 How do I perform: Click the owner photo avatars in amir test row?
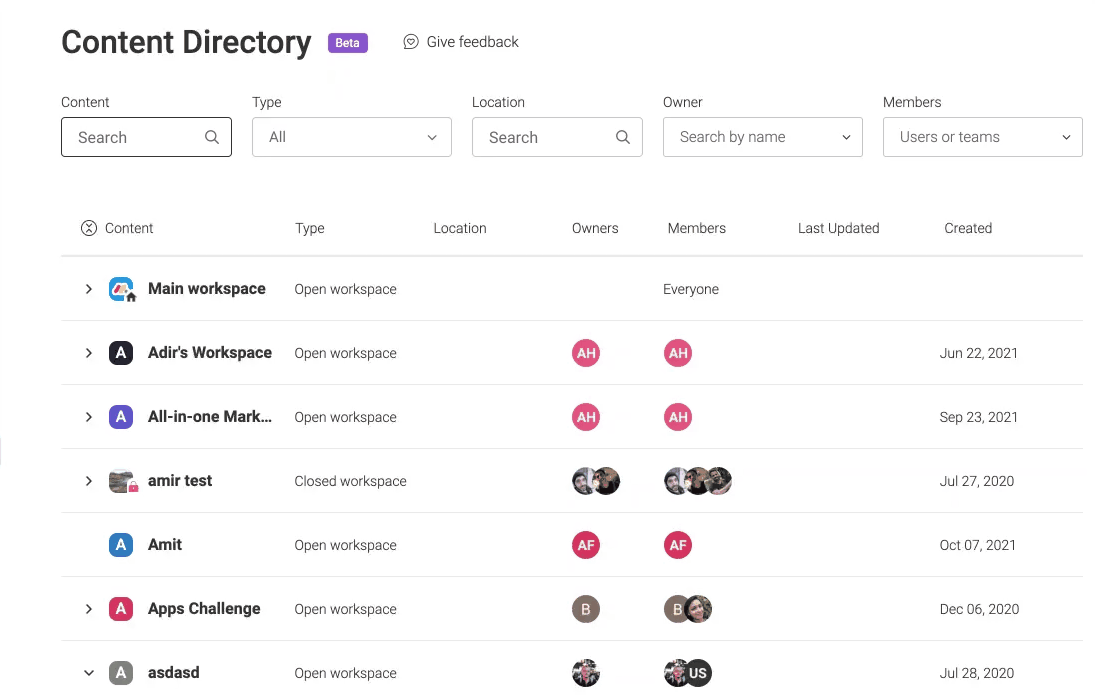click(596, 481)
